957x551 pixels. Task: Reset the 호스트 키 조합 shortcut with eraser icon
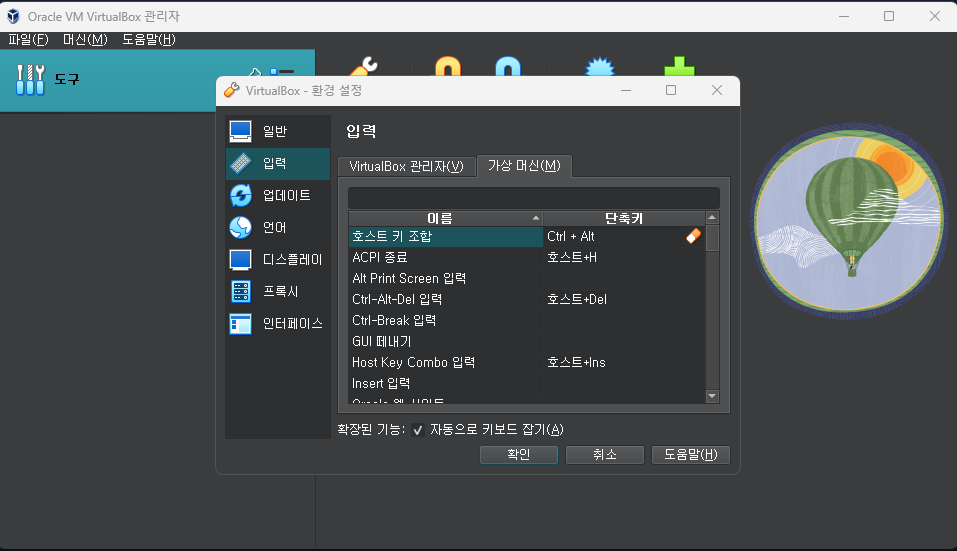(x=693, y=236)
